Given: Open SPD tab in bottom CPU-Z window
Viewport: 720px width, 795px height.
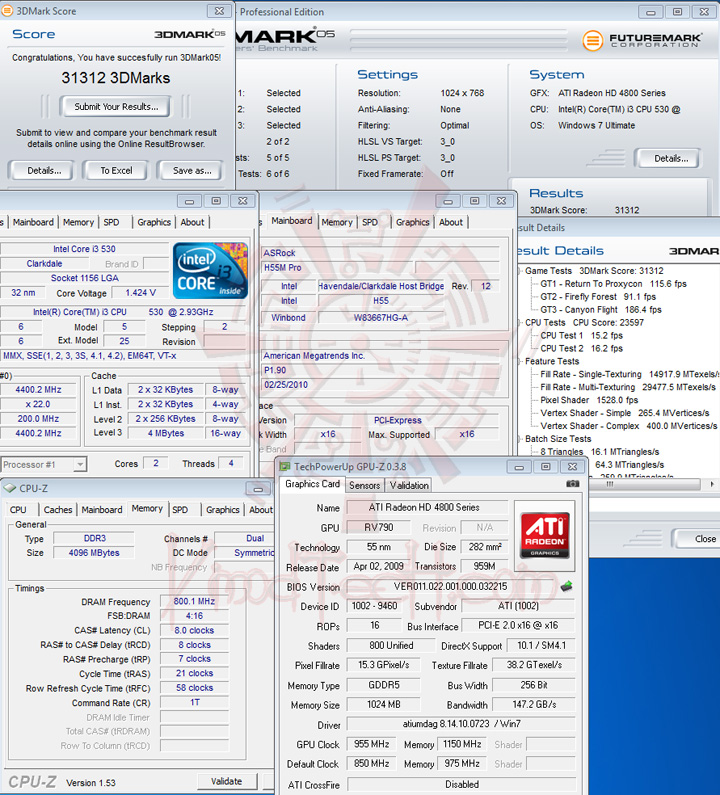Looking at the screenshot, I should pyautogui.click(x=180, y=510).
